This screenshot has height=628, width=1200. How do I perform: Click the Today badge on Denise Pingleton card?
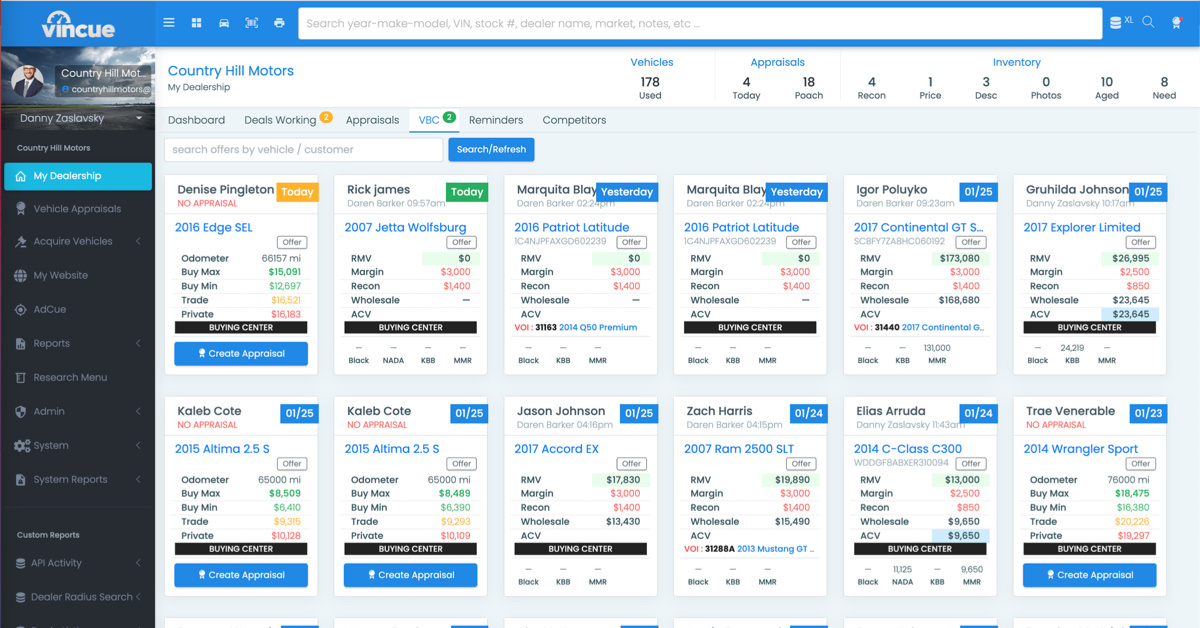[x=297, y=192]
